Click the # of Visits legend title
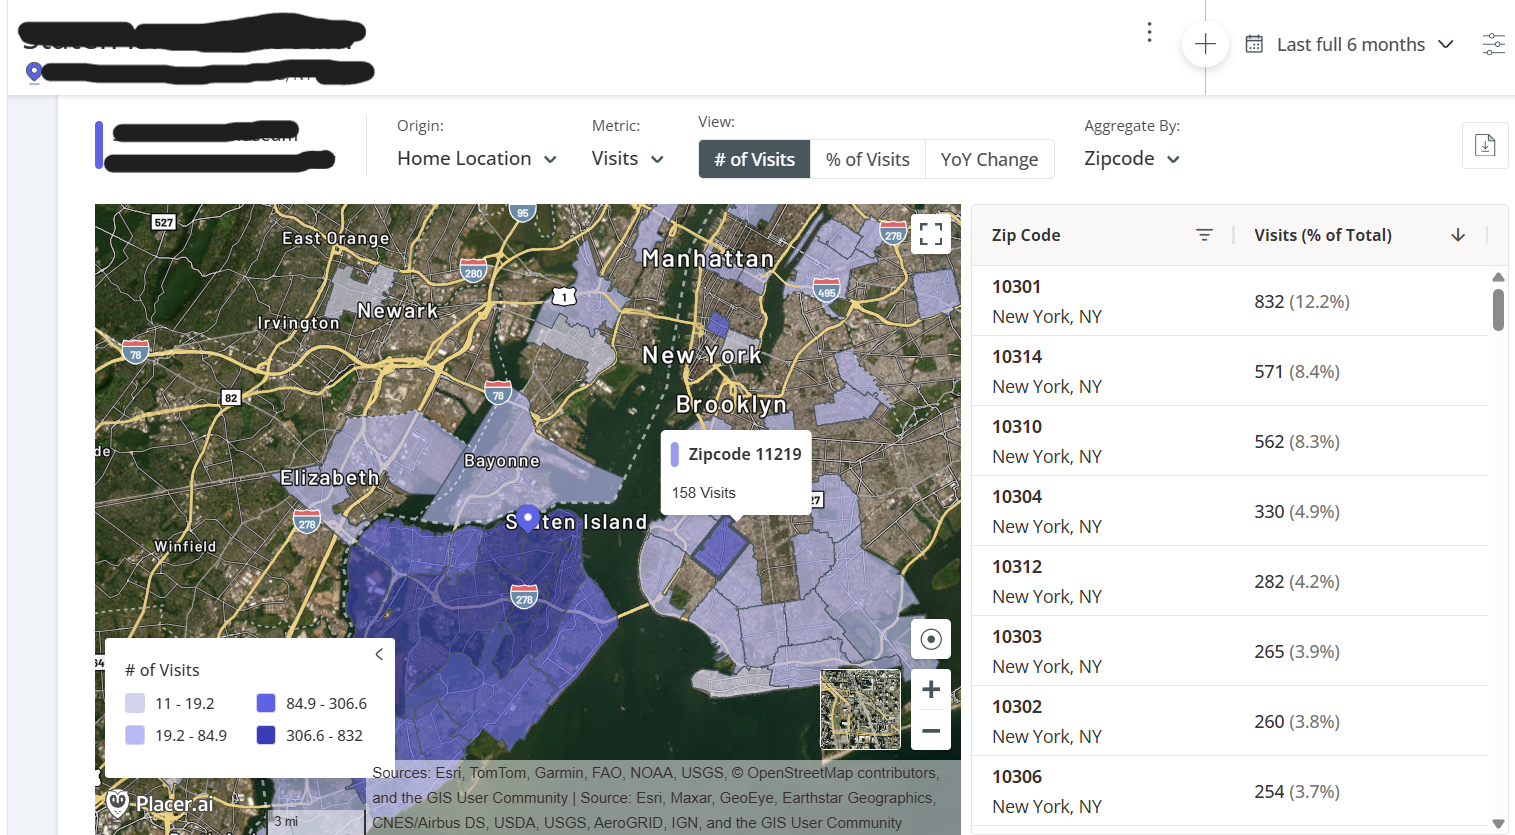This screenshot has width=1515, height=835. pos(162,670)
